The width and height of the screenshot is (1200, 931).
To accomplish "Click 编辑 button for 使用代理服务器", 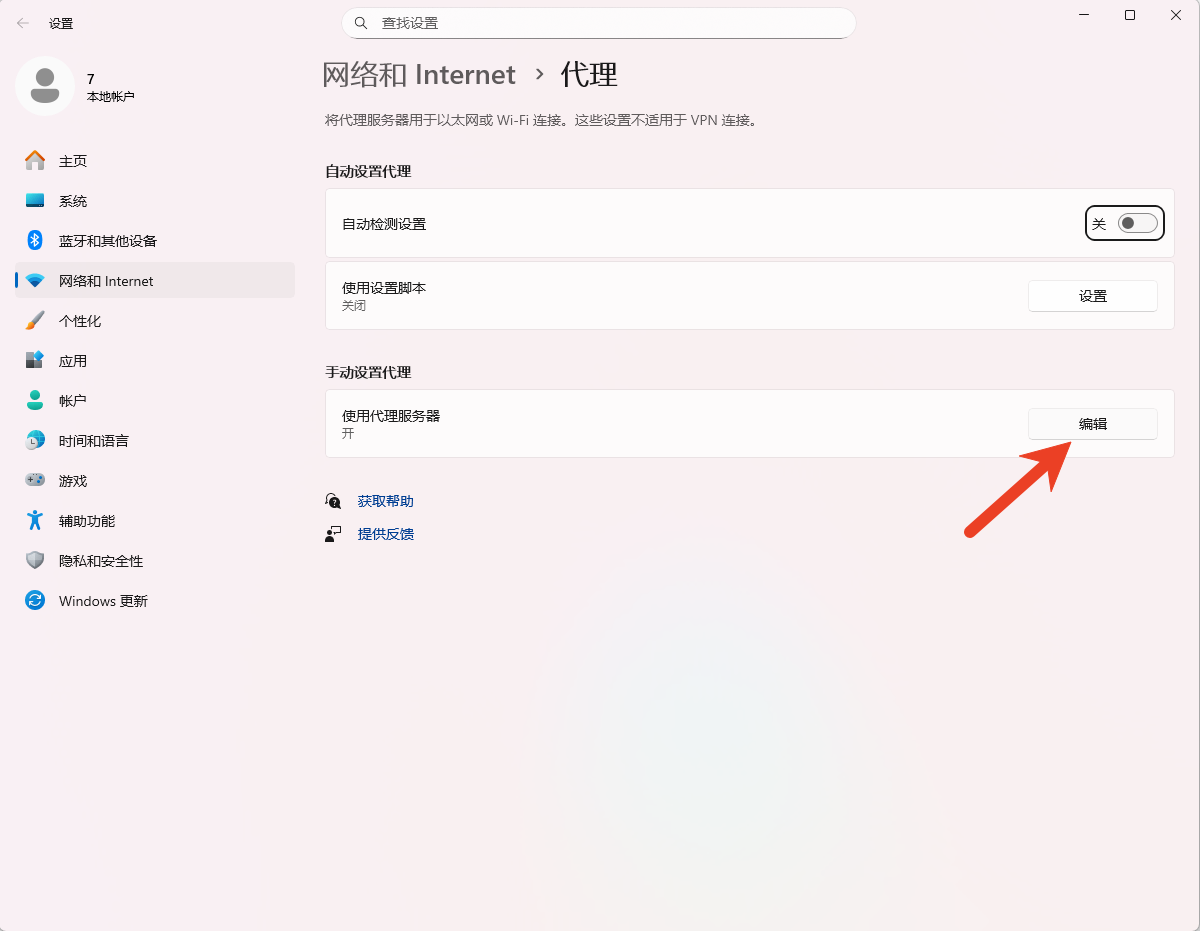I will (x=1092, y=424).
